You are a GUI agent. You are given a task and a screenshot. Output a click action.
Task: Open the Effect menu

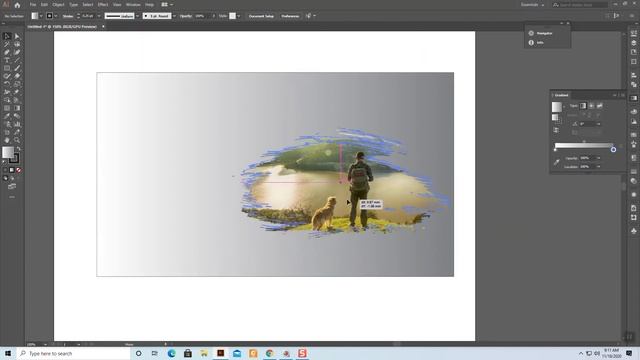point(103,5)
